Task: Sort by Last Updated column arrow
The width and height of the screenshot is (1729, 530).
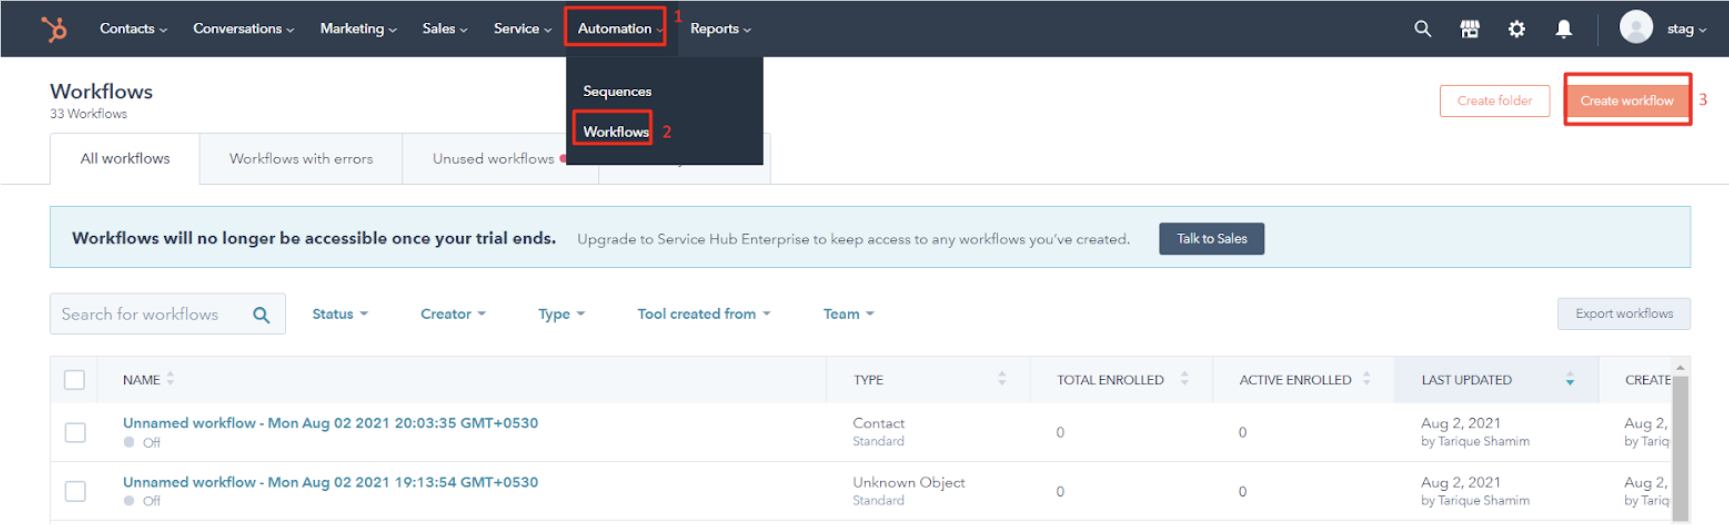Action: pos(1569,380)
